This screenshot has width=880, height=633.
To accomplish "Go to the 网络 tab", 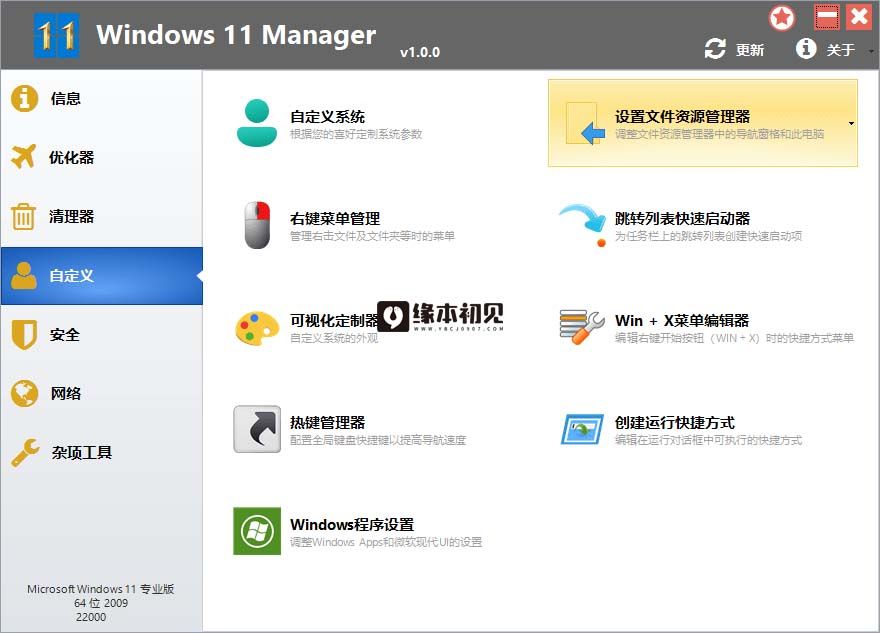I will (102, 394).
